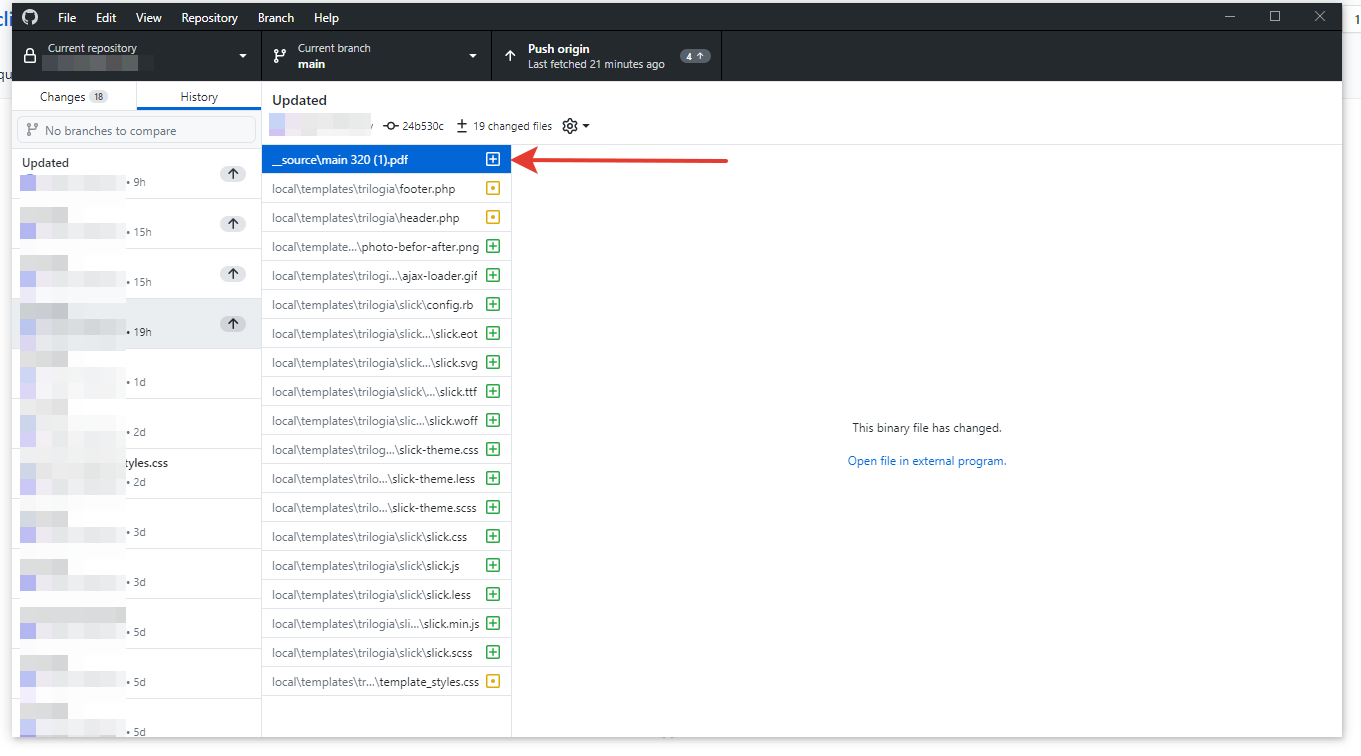The image size is (1361, 756).
Task: Open the diff settings gear dropdown
Action: 576,126
